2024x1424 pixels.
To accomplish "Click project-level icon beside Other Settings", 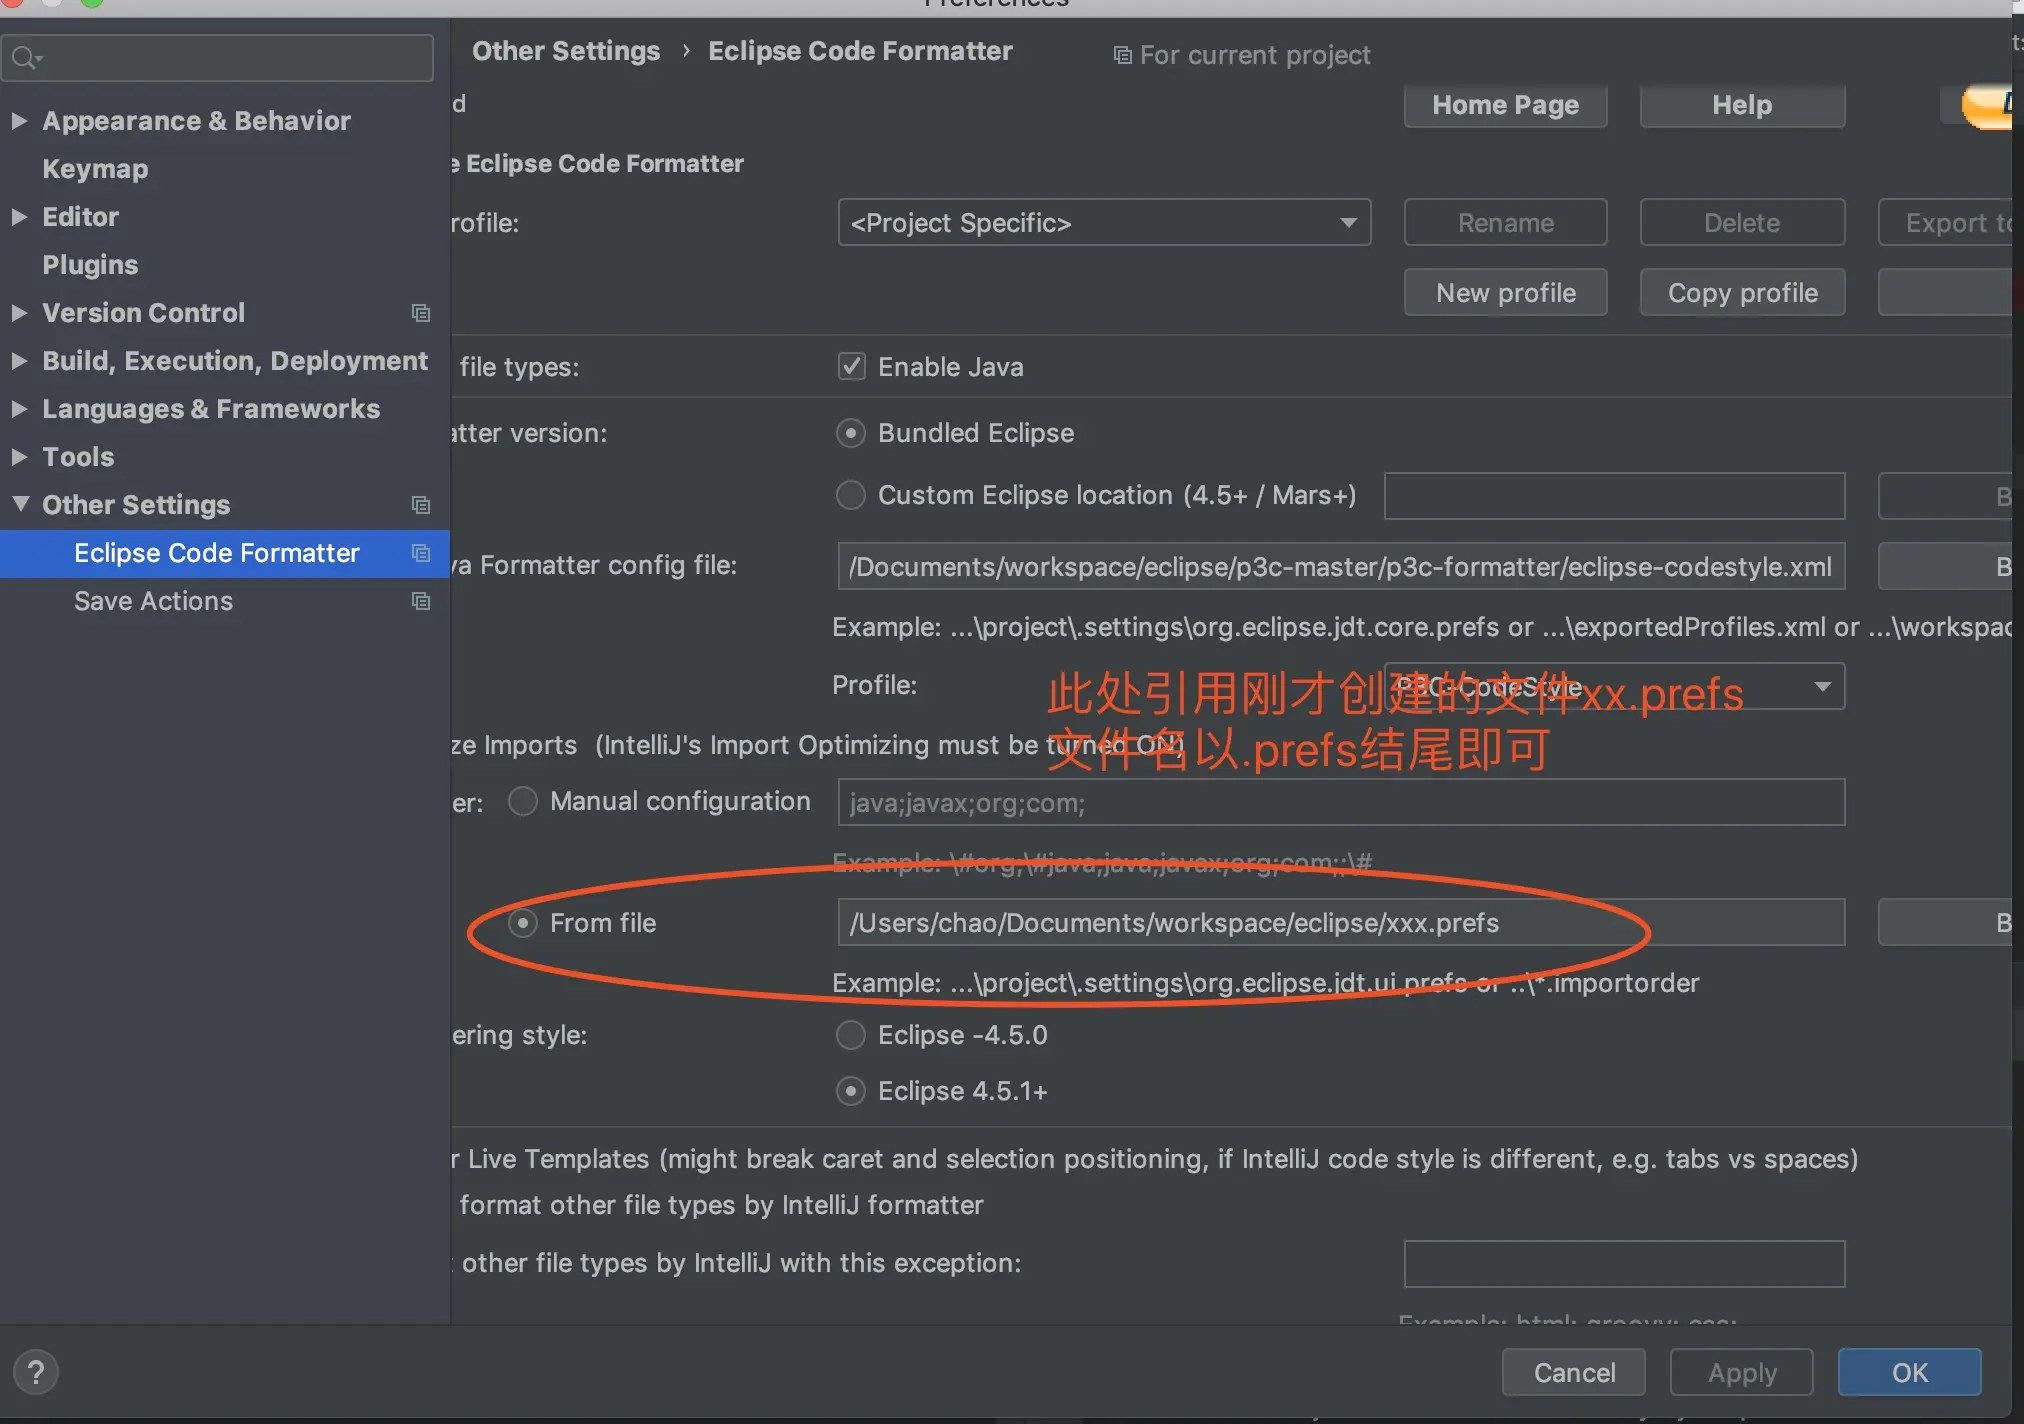I will pyautogui.click(x=421, y=505).
